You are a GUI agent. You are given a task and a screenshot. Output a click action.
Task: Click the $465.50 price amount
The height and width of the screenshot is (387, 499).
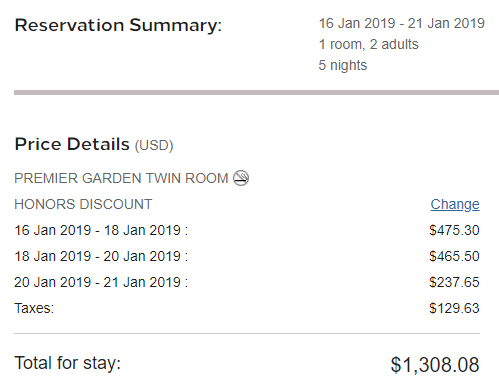pyautogui.click(x=454, y=256)
